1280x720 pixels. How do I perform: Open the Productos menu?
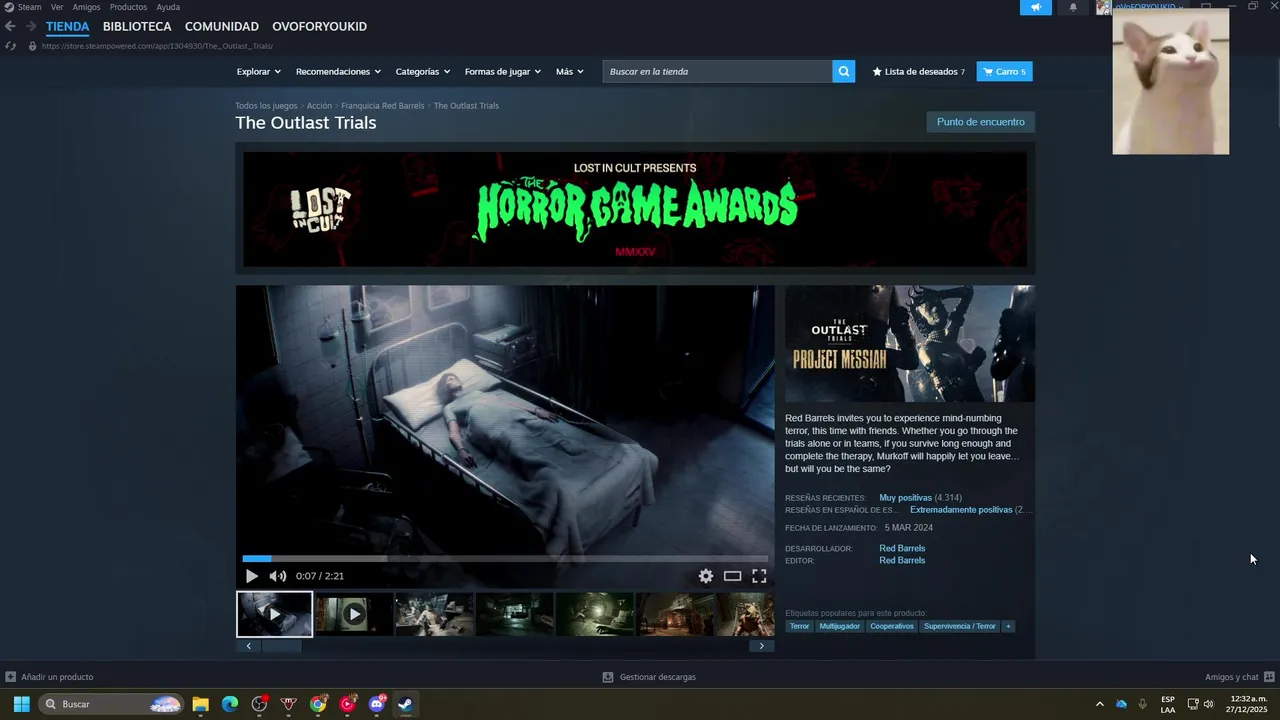pos(128,7)
